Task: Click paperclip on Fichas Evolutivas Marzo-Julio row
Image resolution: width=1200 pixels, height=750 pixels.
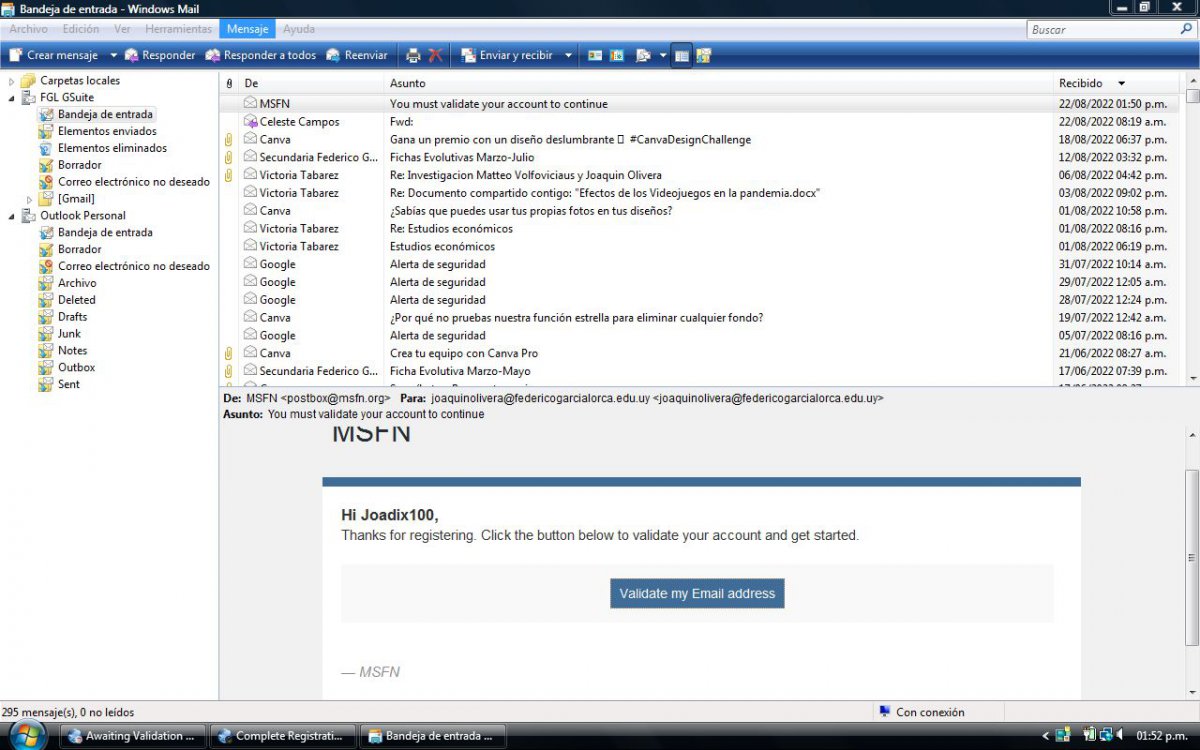Action: coord(229,157)
